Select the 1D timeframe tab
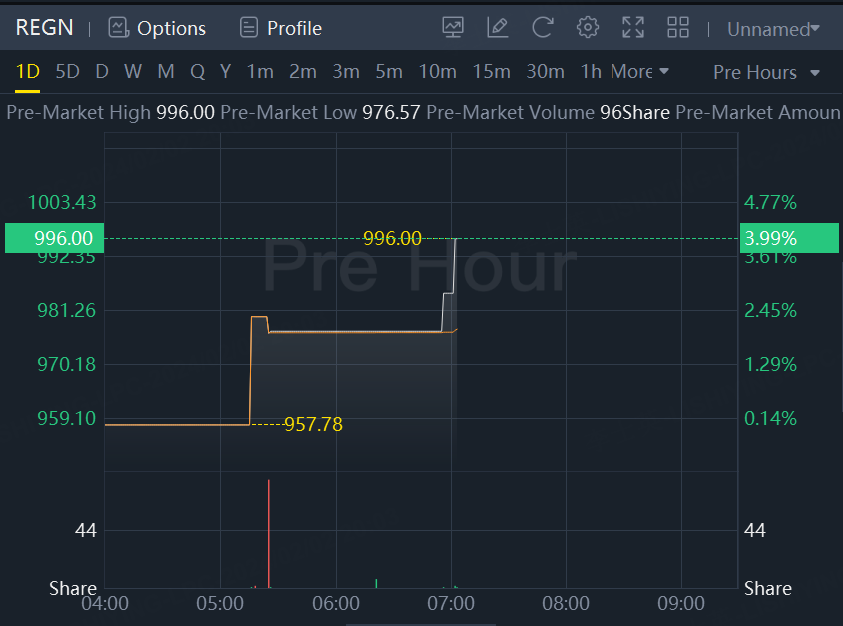 (27, 72)
